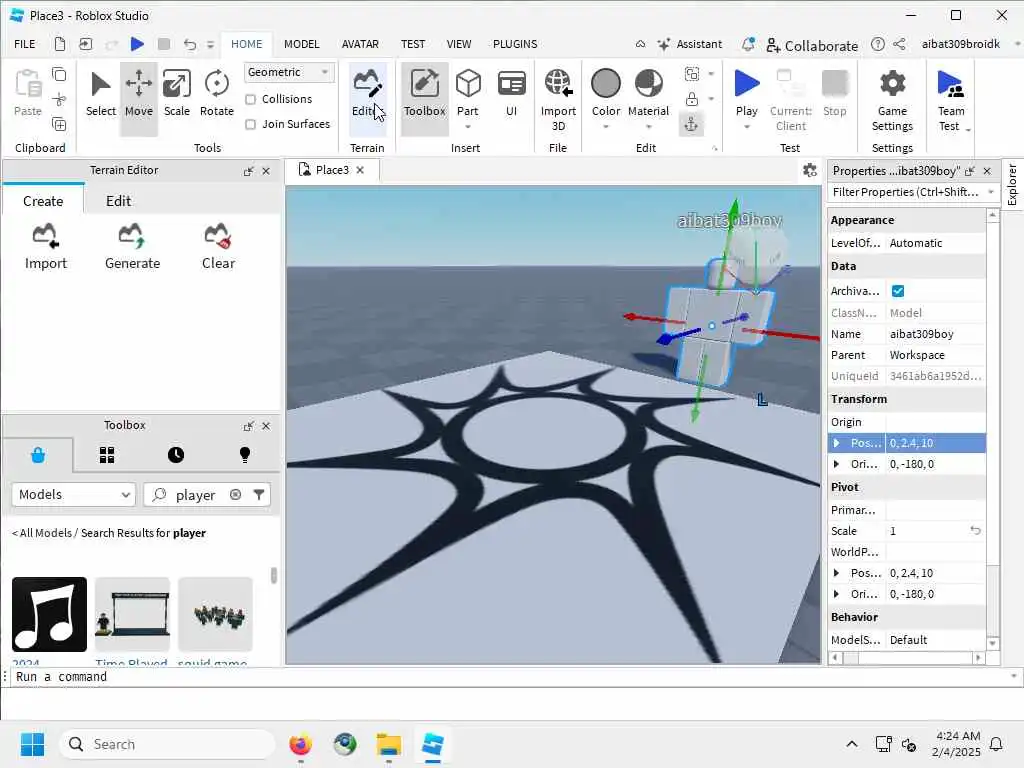The height and width of the screenshot is (768, 1024).
Task: Expand Origin Position property arrow
Action: tap(837, 443)
